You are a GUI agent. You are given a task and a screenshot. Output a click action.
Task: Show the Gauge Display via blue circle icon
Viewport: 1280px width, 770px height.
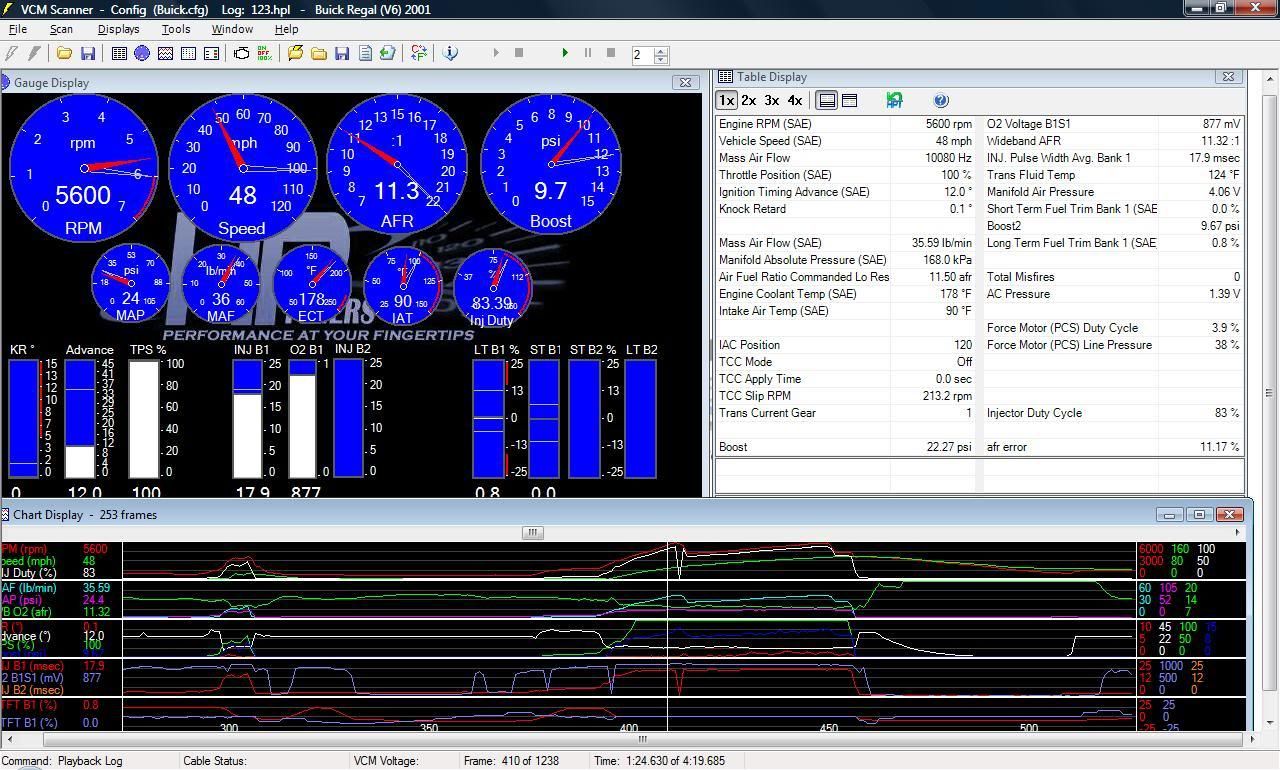[142, 53]
